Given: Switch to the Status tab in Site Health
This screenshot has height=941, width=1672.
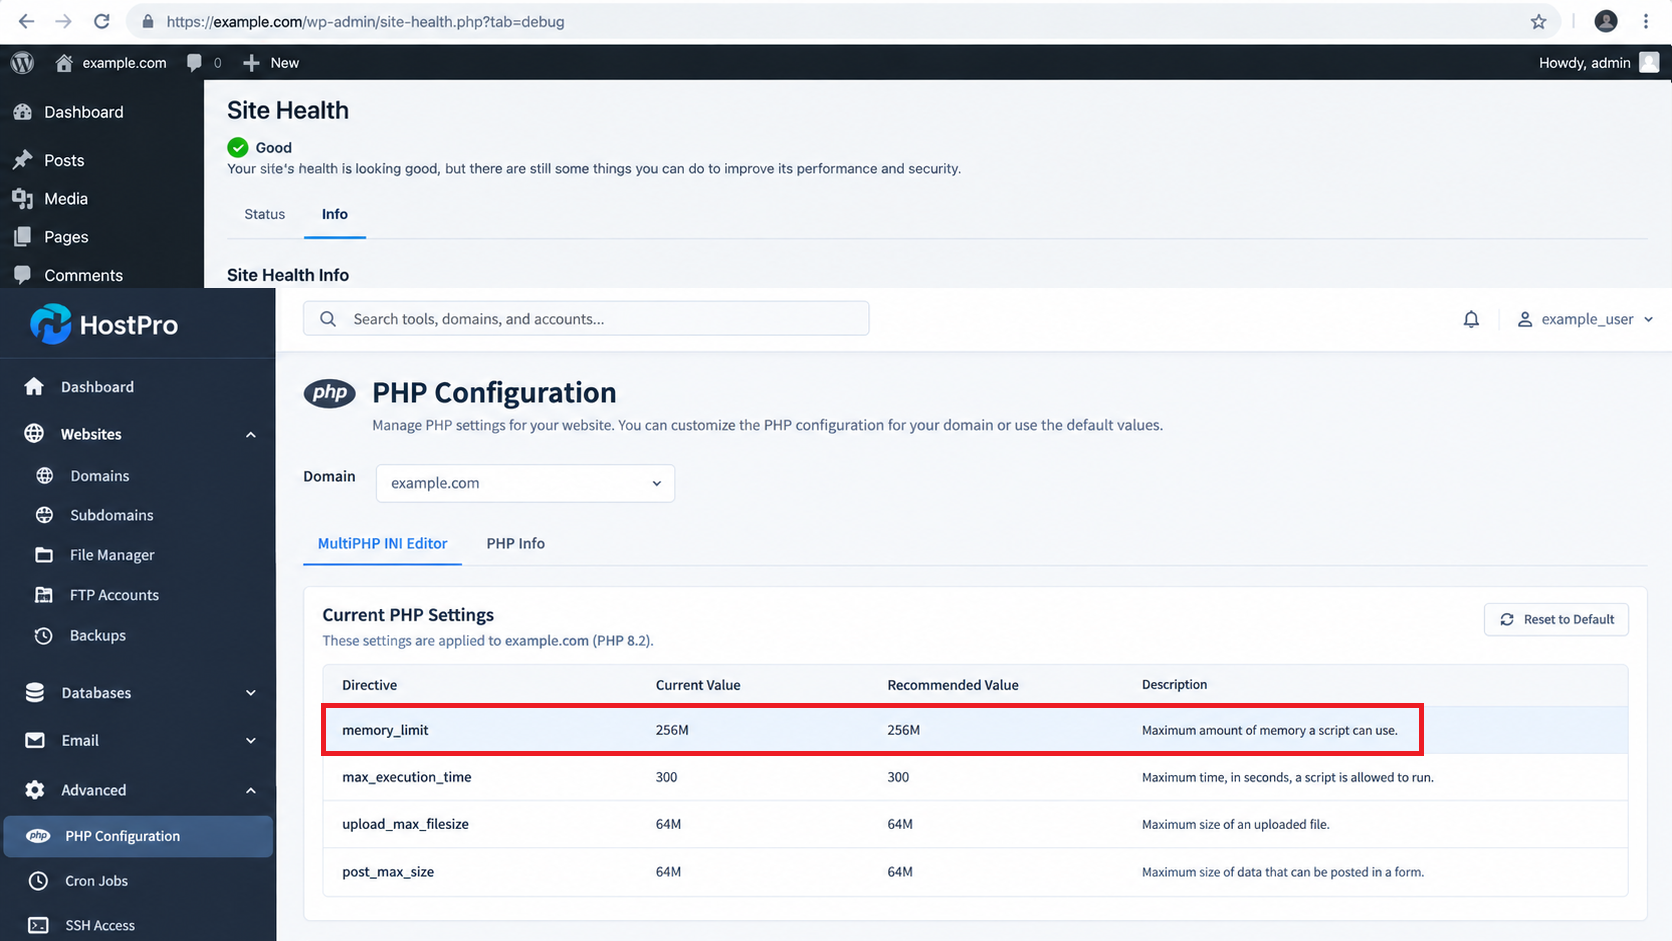Looking at the screenshot, I should [x=265, y=214].
